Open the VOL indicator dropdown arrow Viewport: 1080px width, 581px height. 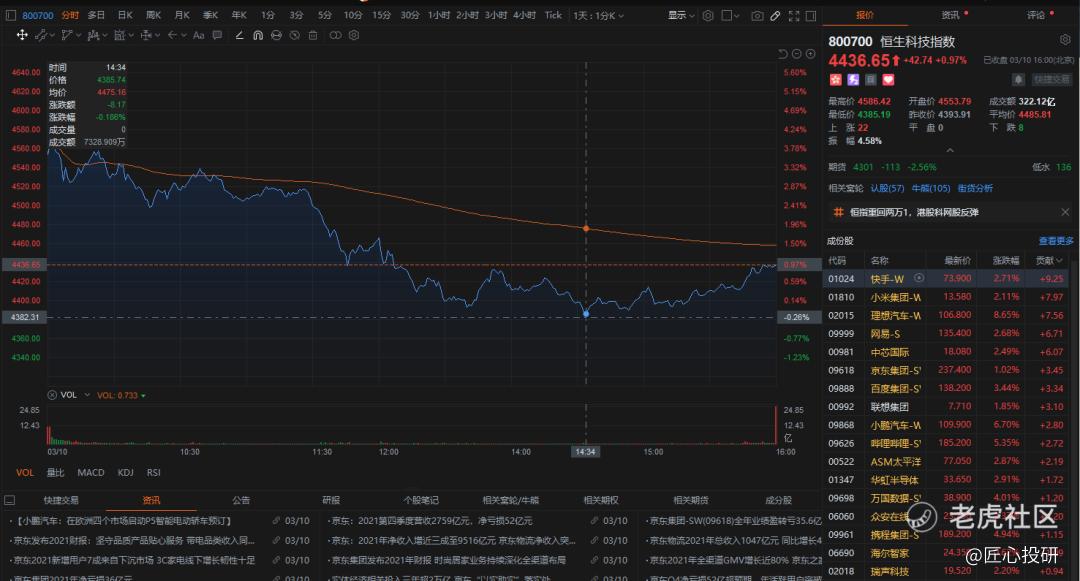click(87, 395)
